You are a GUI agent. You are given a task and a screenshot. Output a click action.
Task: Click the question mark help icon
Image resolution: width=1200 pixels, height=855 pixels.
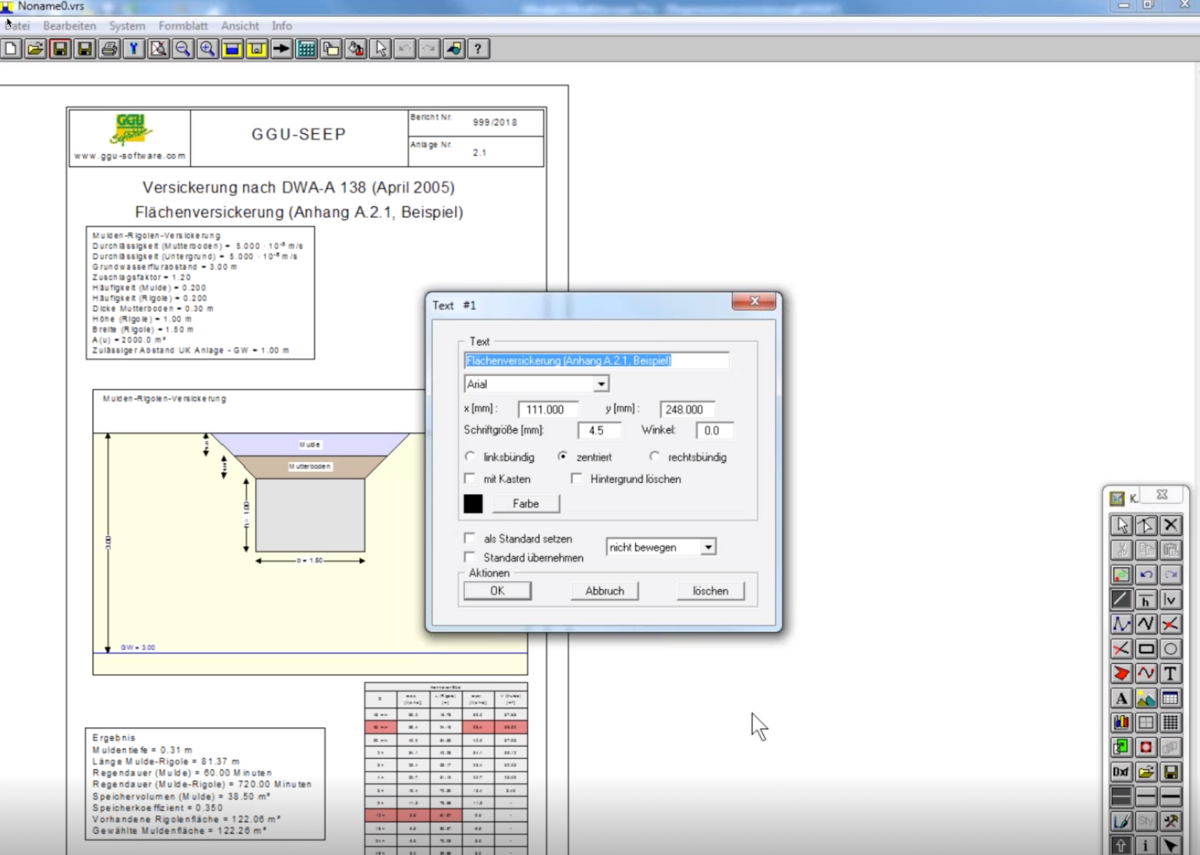click(x=479, y=49)
